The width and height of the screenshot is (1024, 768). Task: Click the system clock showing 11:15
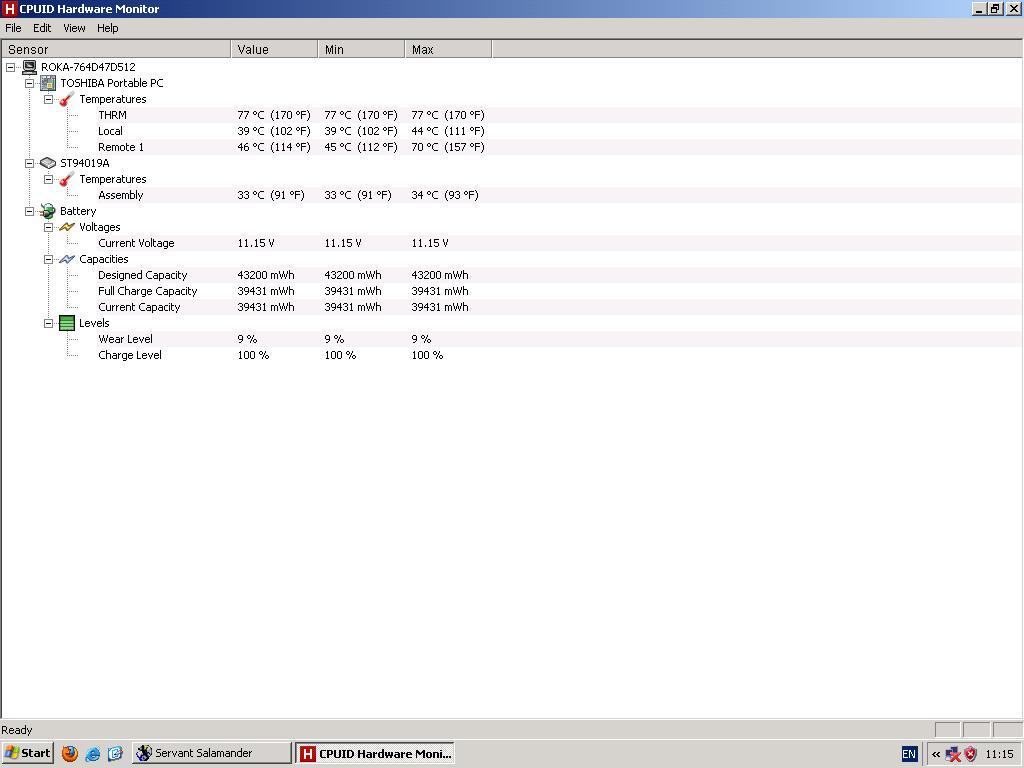999,754
